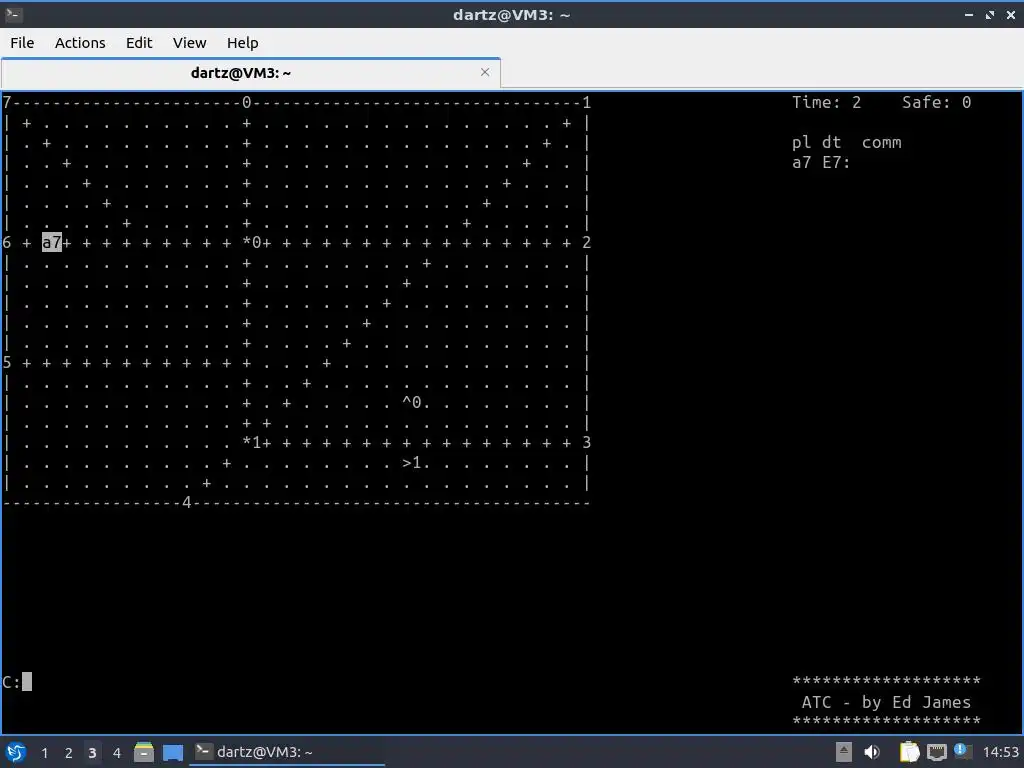1024x768 pixels.
Task: Click the 'ATC - by Ed James' credit
Action: (886, 702)
